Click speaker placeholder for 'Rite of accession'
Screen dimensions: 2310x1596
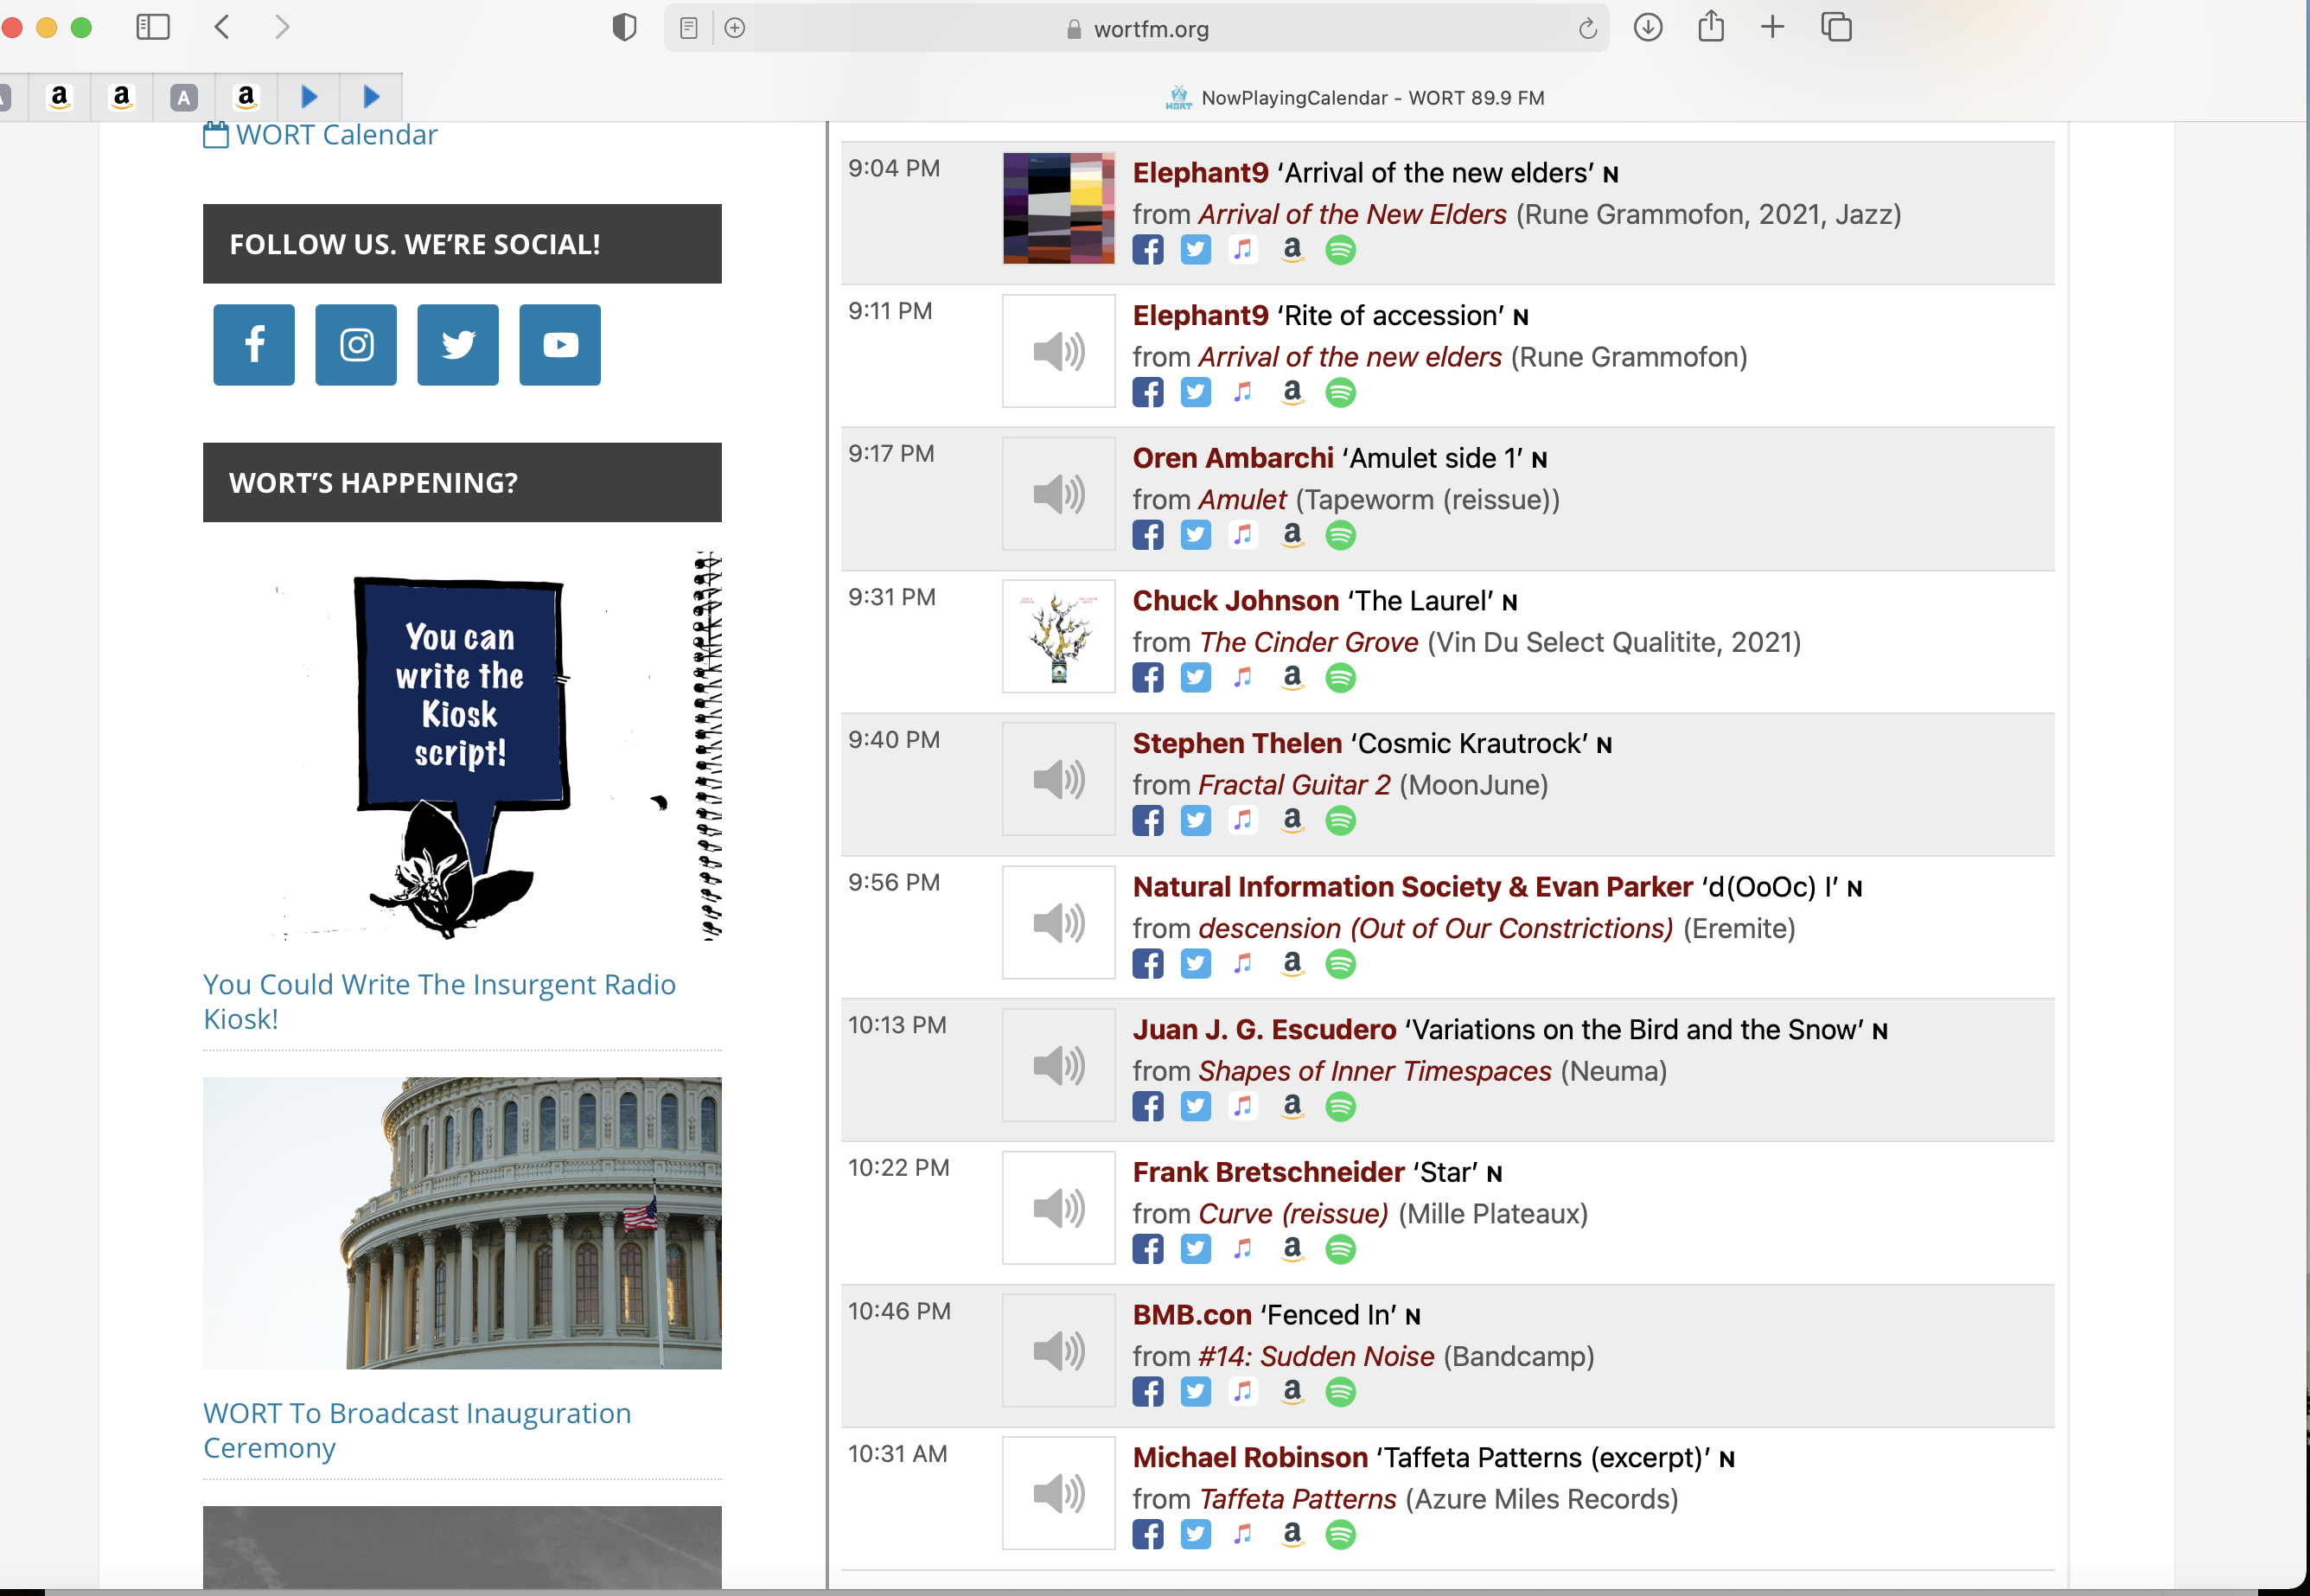1059,351
